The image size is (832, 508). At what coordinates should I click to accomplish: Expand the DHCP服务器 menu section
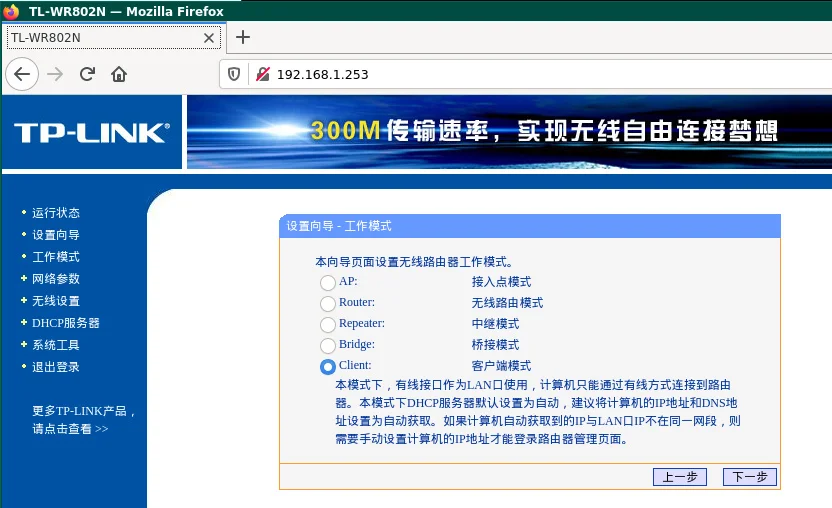[65, 323]
